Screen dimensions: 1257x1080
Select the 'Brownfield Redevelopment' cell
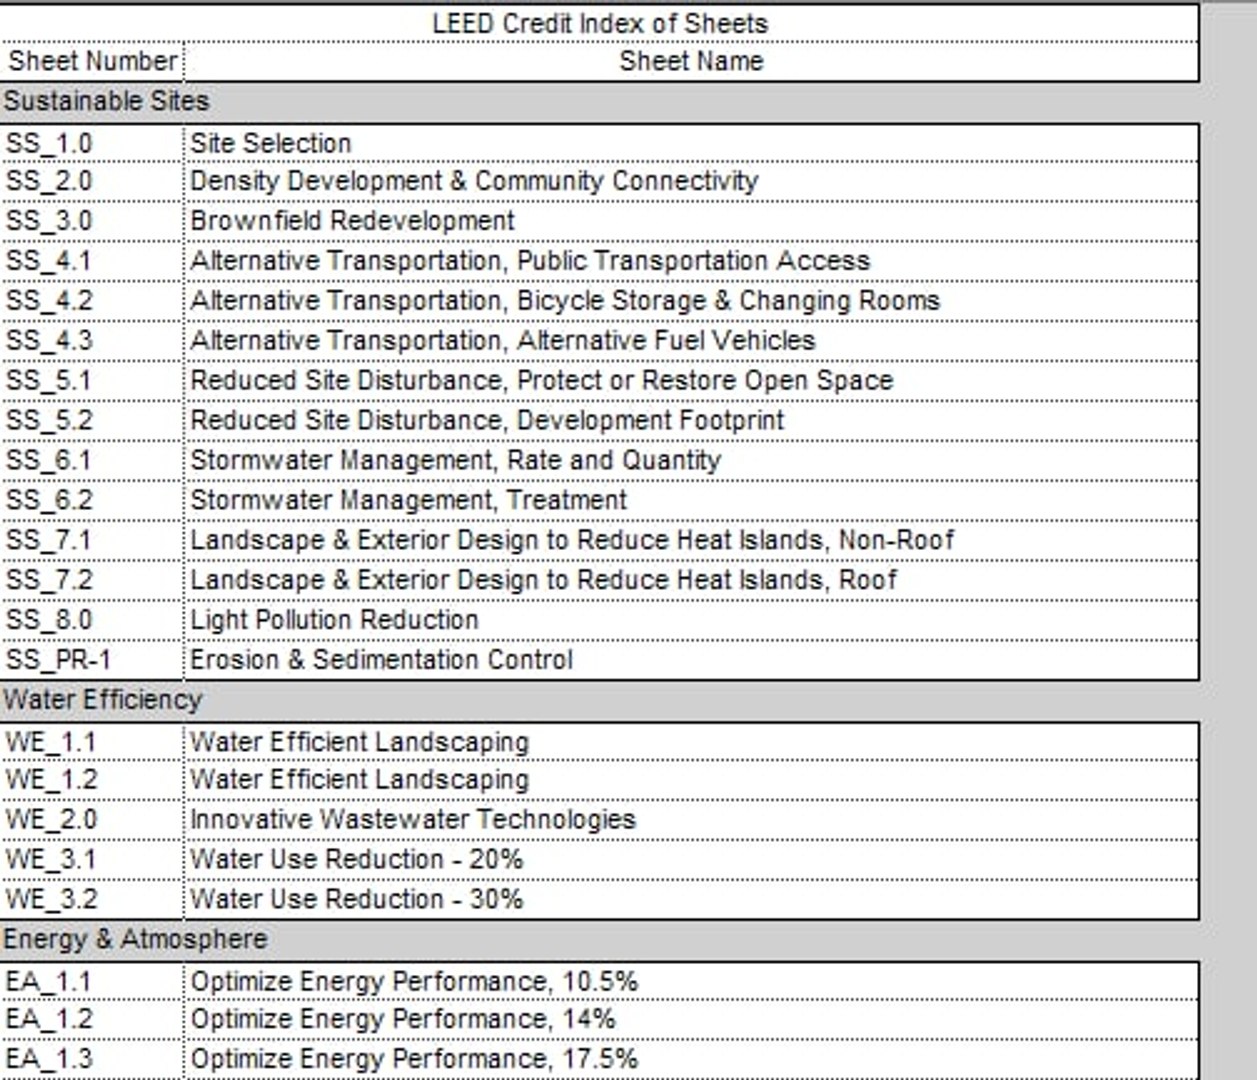click(692, 221)
